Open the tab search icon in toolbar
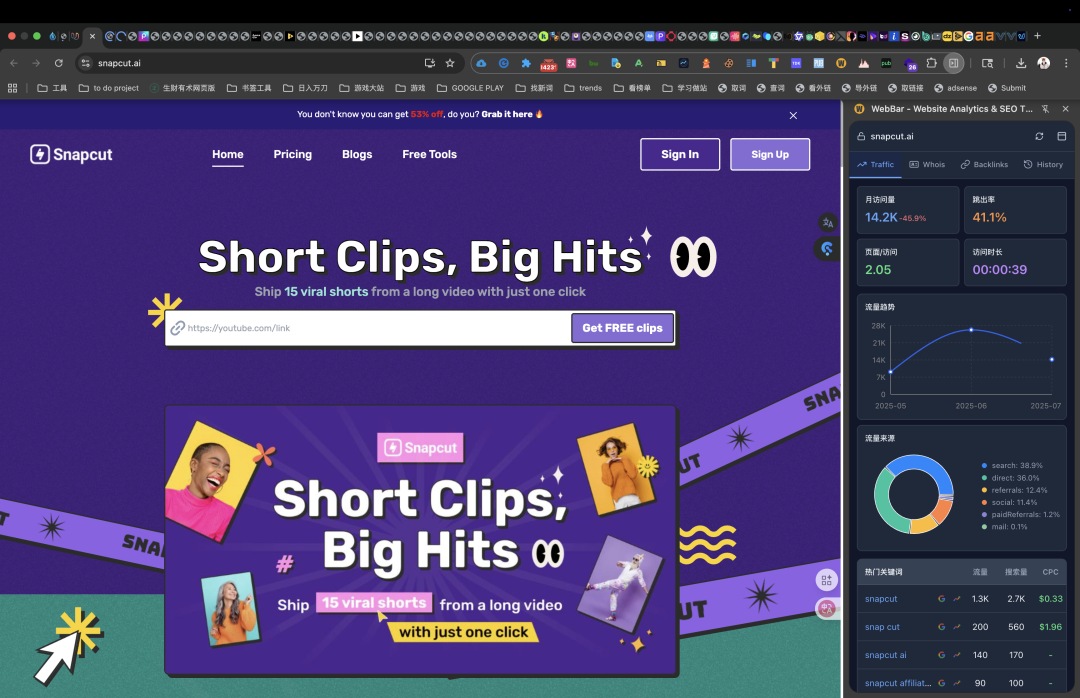 point(987,63)
